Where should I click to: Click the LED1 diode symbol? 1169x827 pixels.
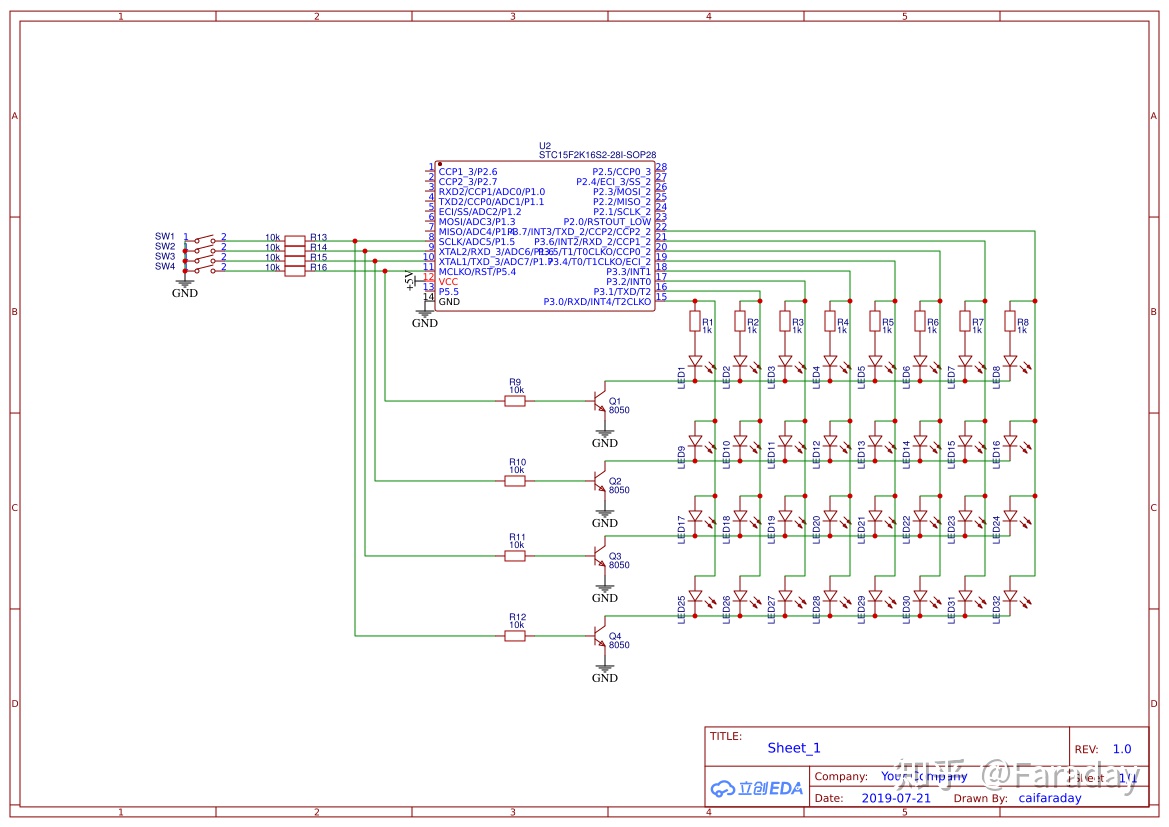[x=696, y=362]
